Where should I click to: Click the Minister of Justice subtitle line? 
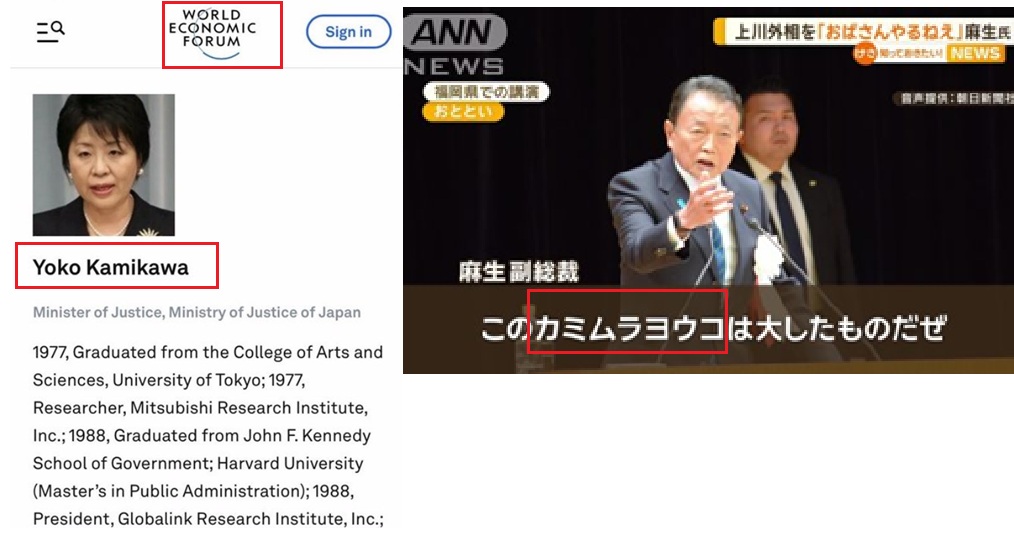click(197, 312)
